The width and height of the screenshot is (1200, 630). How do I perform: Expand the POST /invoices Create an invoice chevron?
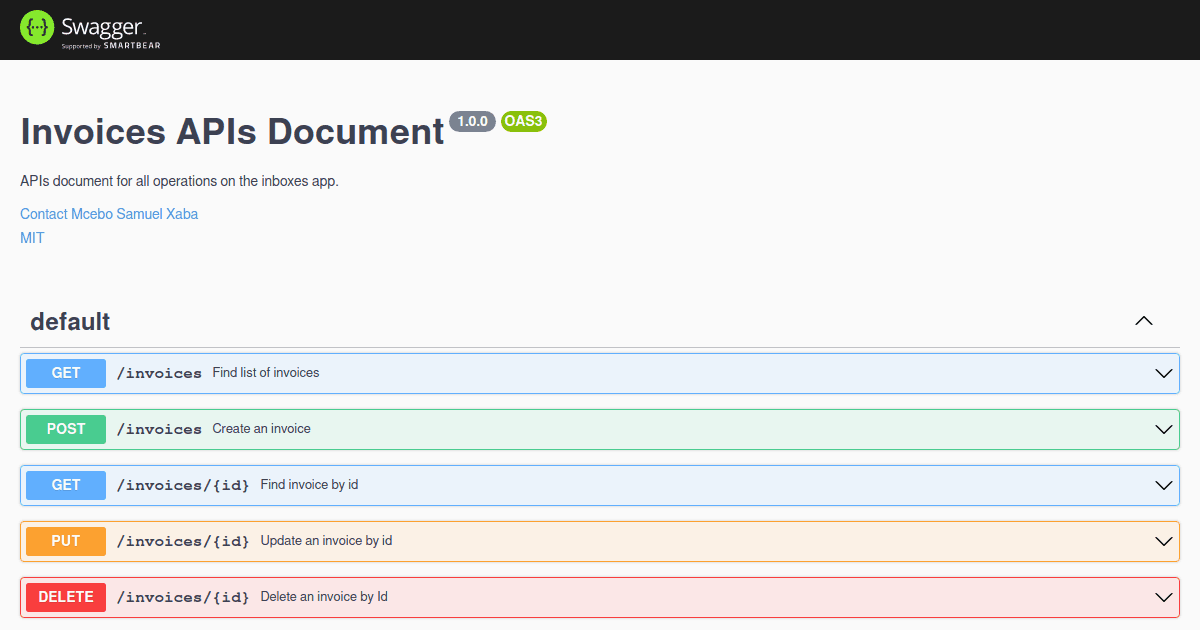[x=1164, y=429]
